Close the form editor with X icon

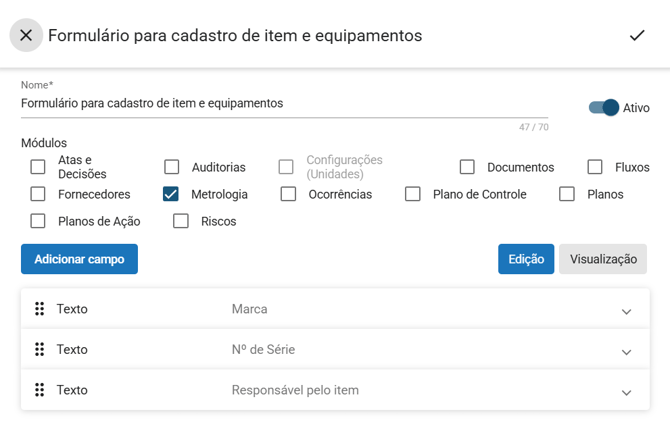(x=26, y=35)
